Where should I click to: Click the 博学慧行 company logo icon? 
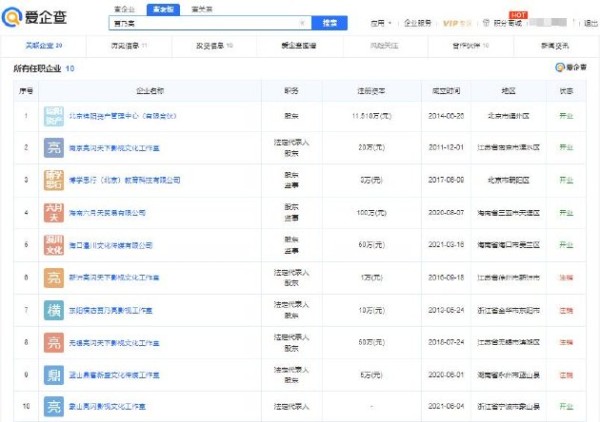53,180
